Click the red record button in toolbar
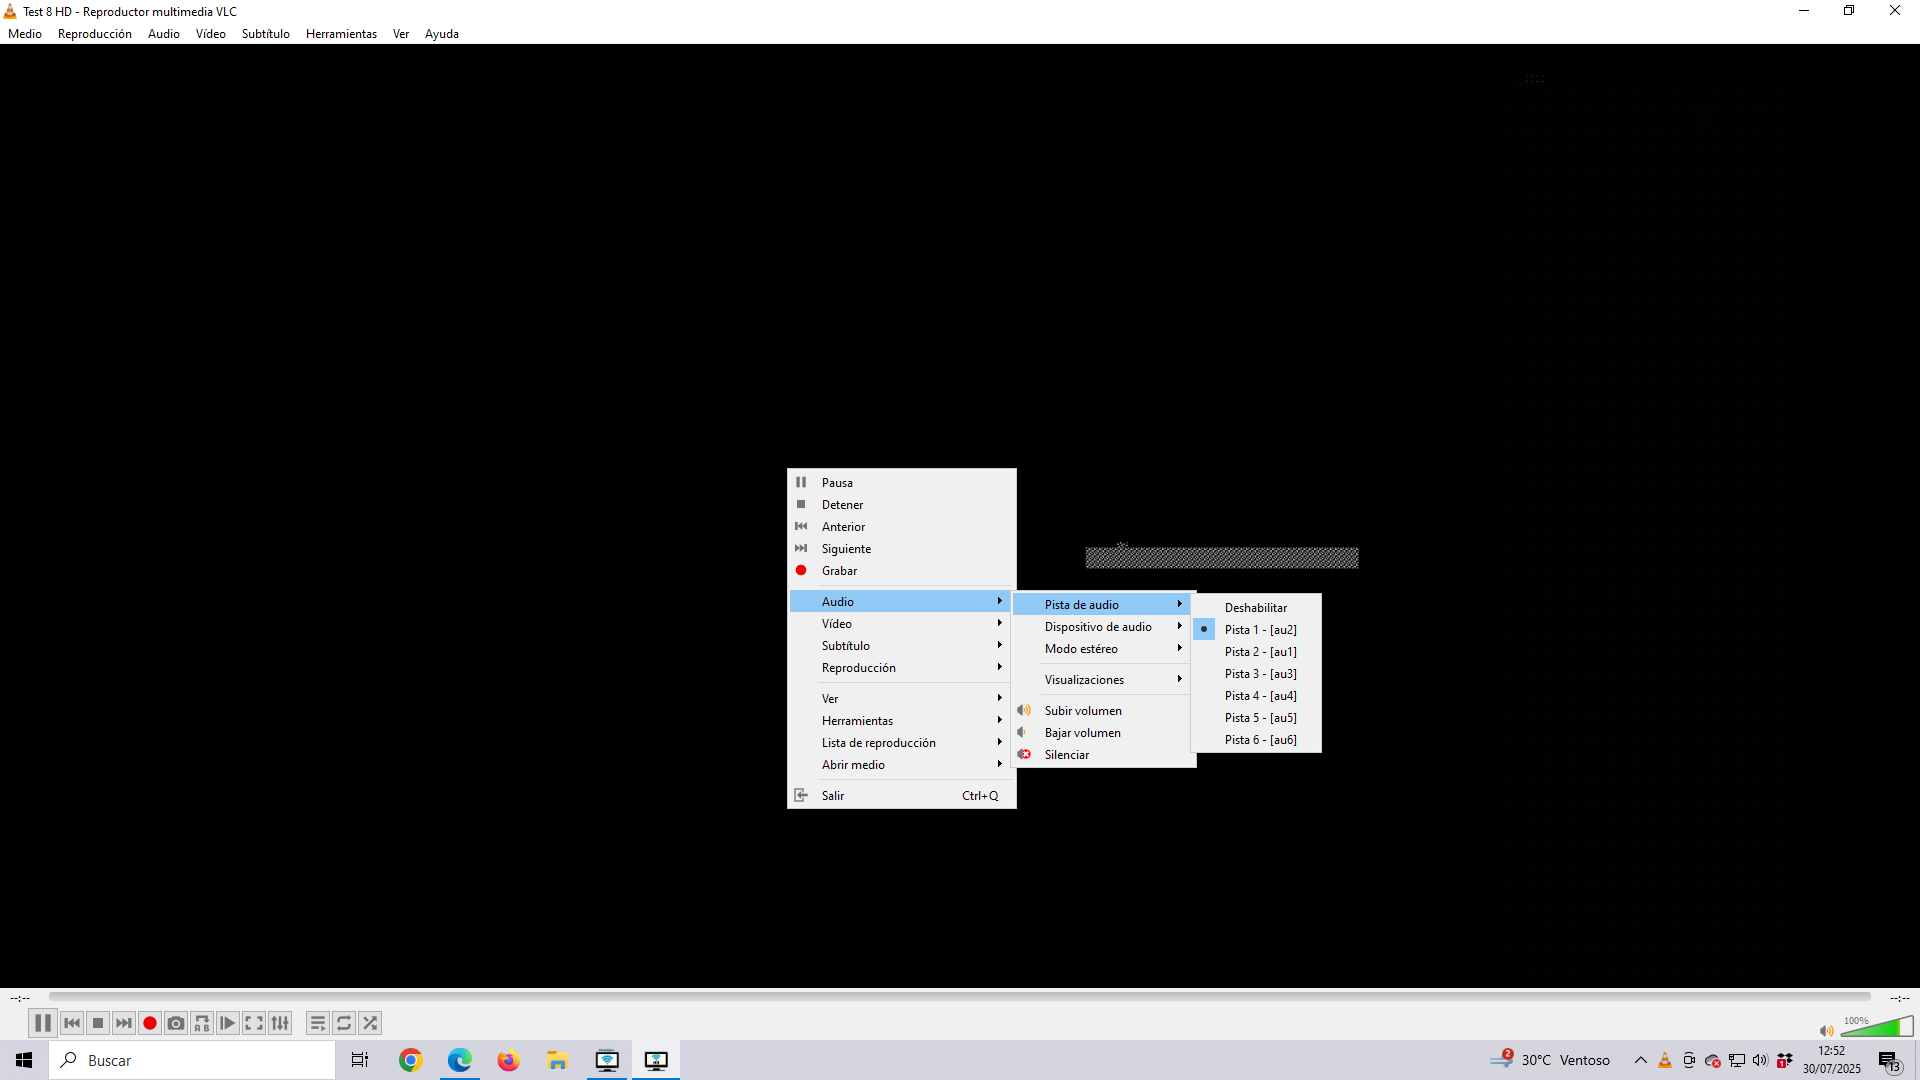The height and width of the screenshot is (1080, 1920). pos(150,1023)
